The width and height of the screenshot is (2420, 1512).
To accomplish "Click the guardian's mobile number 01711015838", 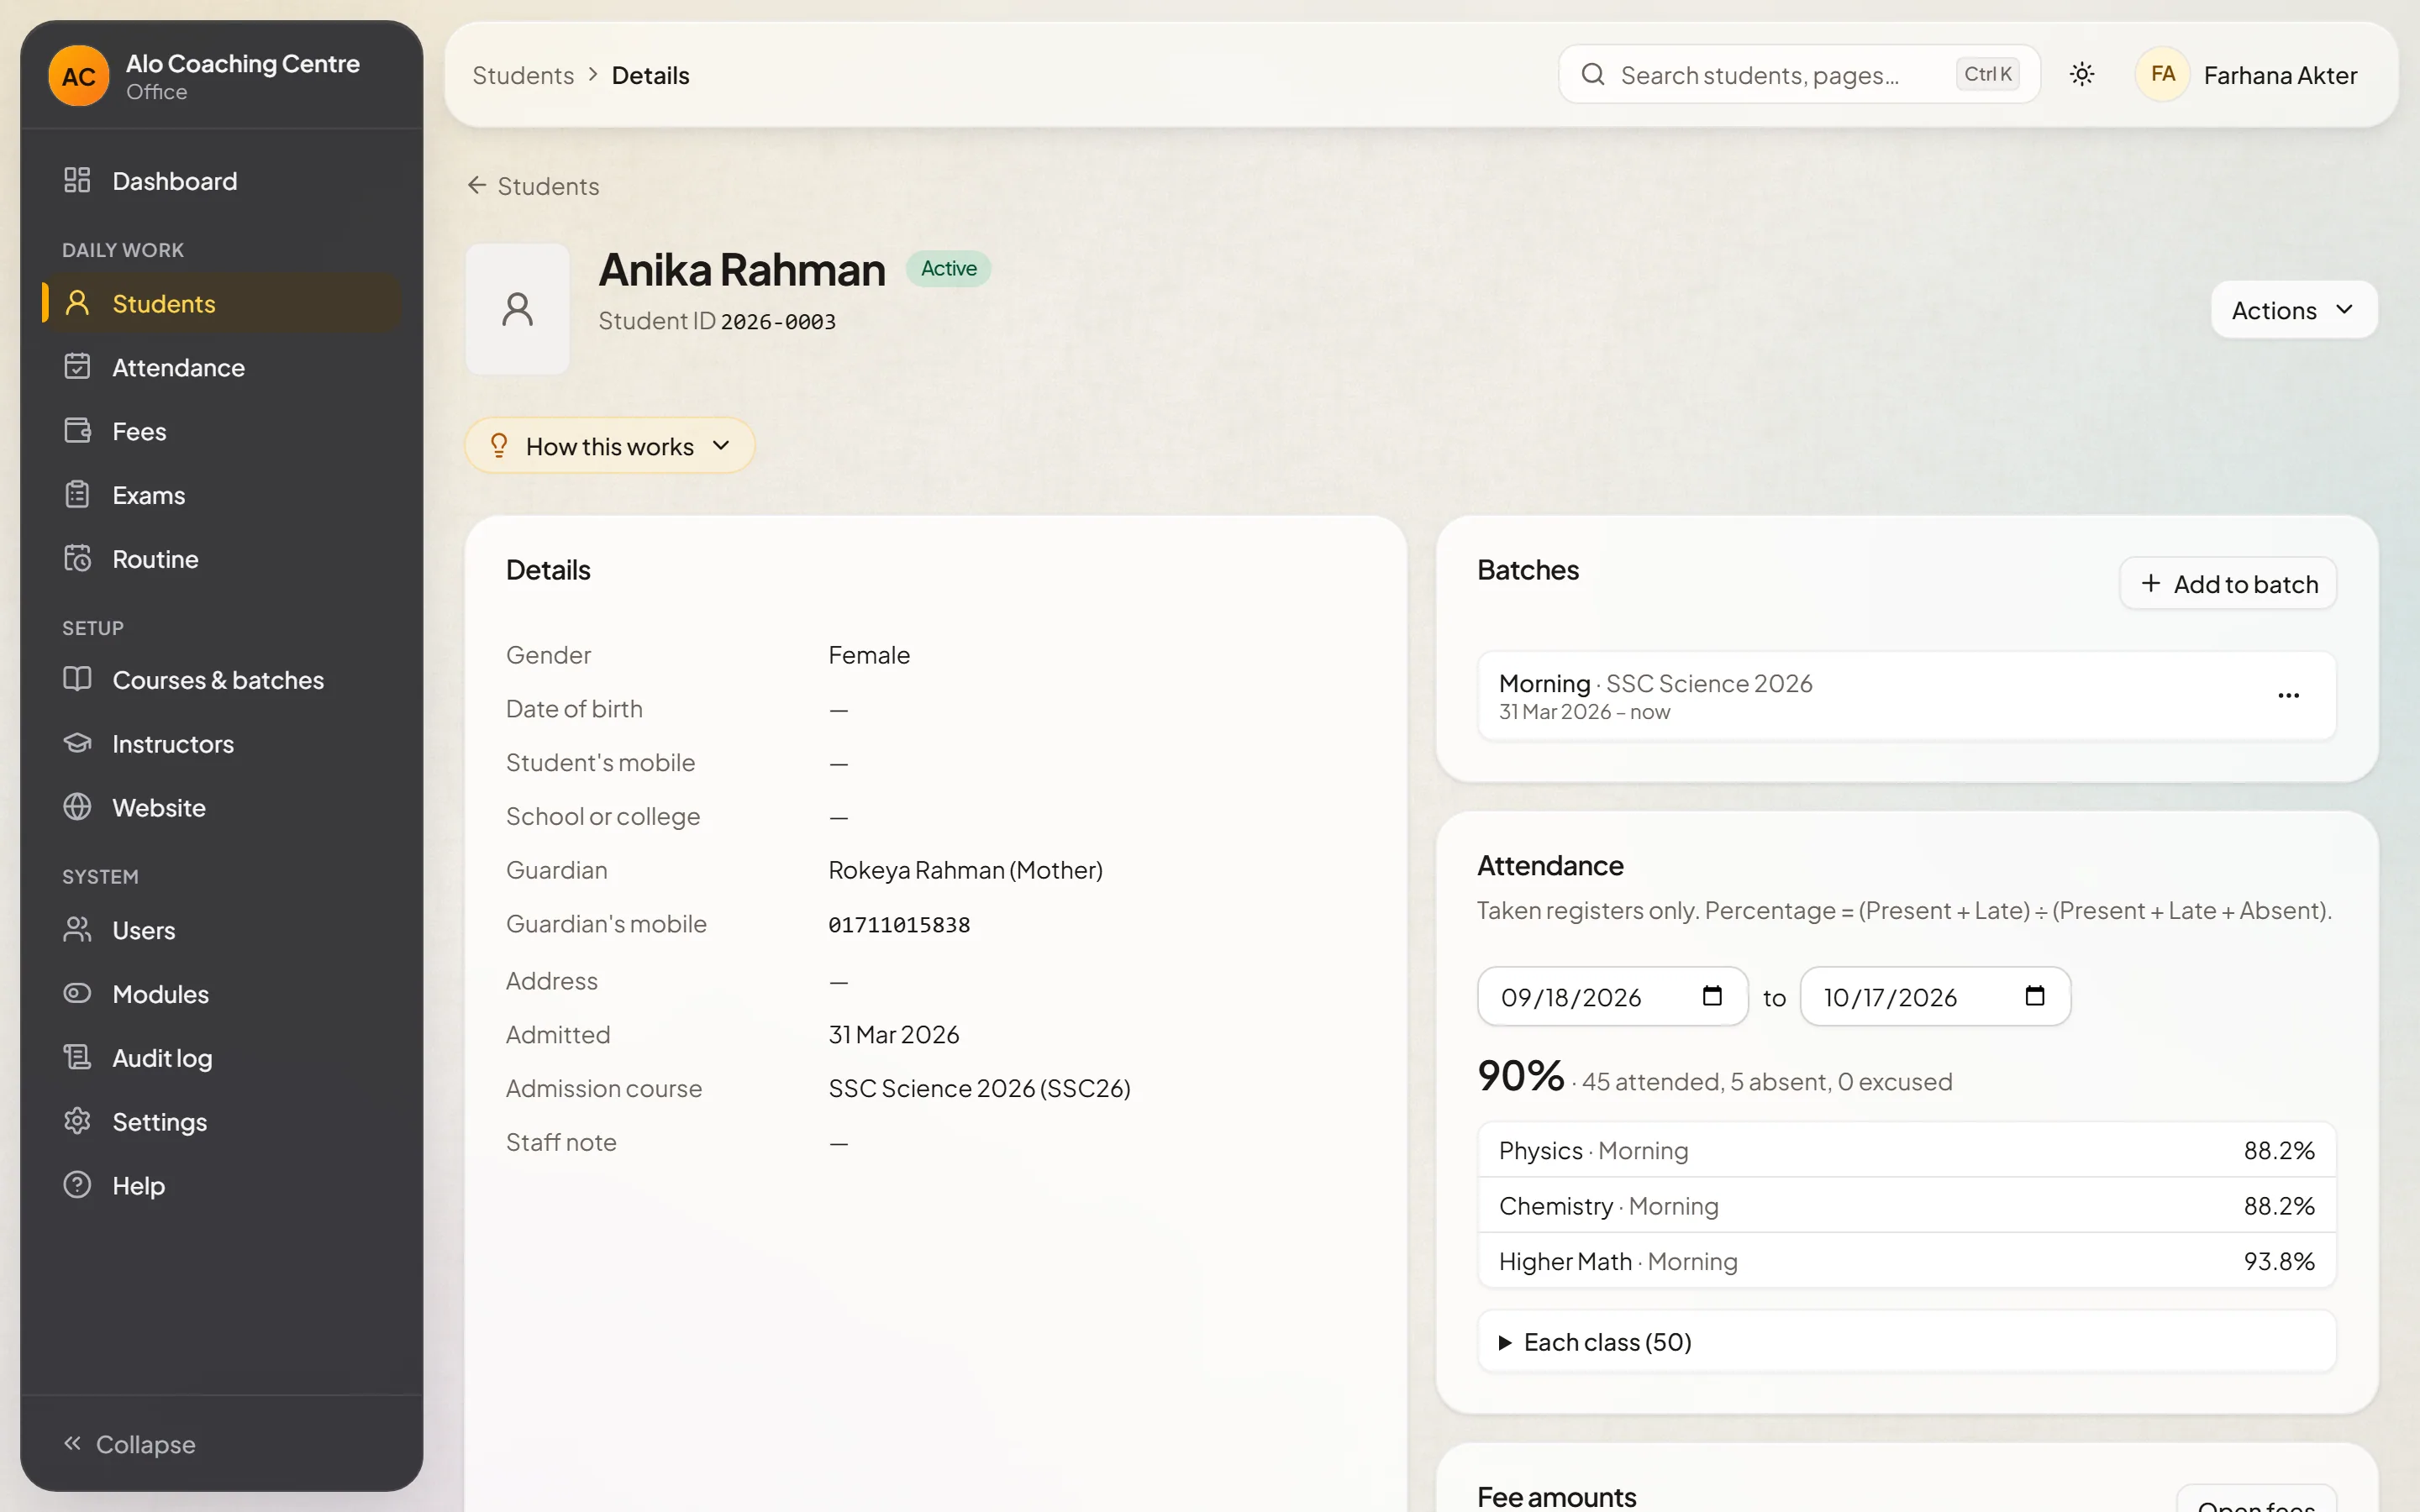I will point(899,925).
